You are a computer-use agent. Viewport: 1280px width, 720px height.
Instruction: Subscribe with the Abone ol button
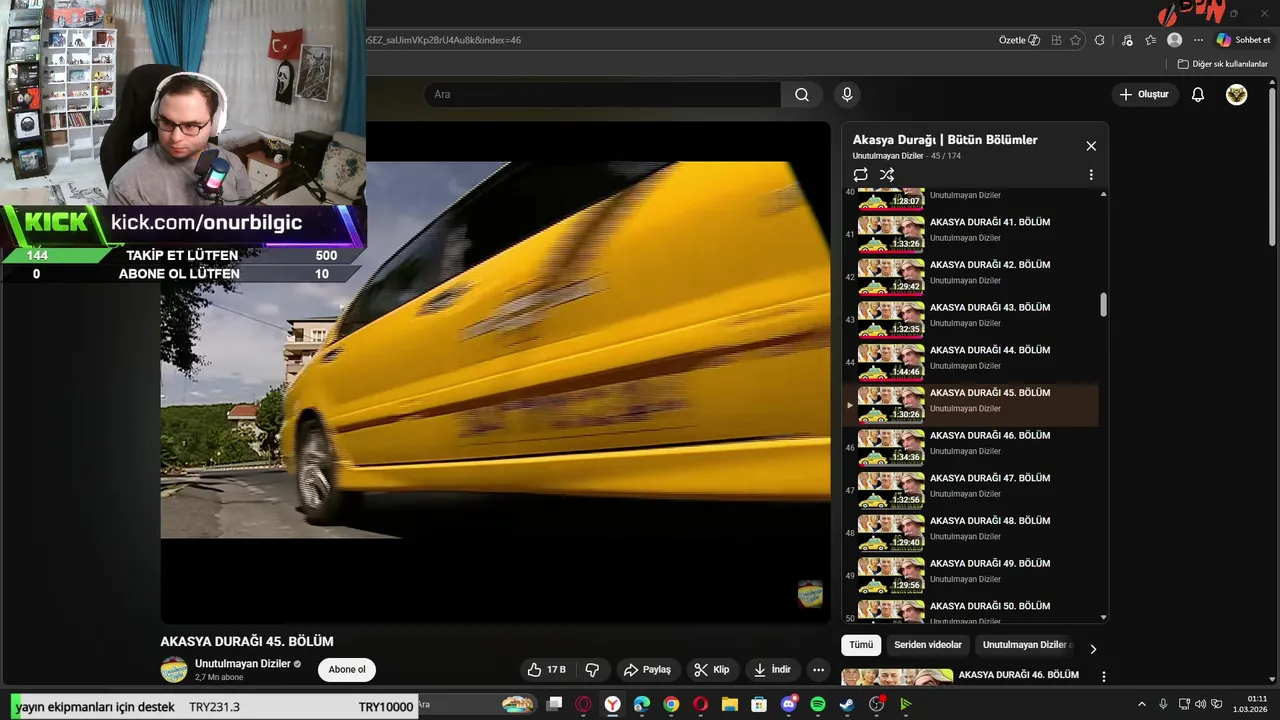[347, 670]
